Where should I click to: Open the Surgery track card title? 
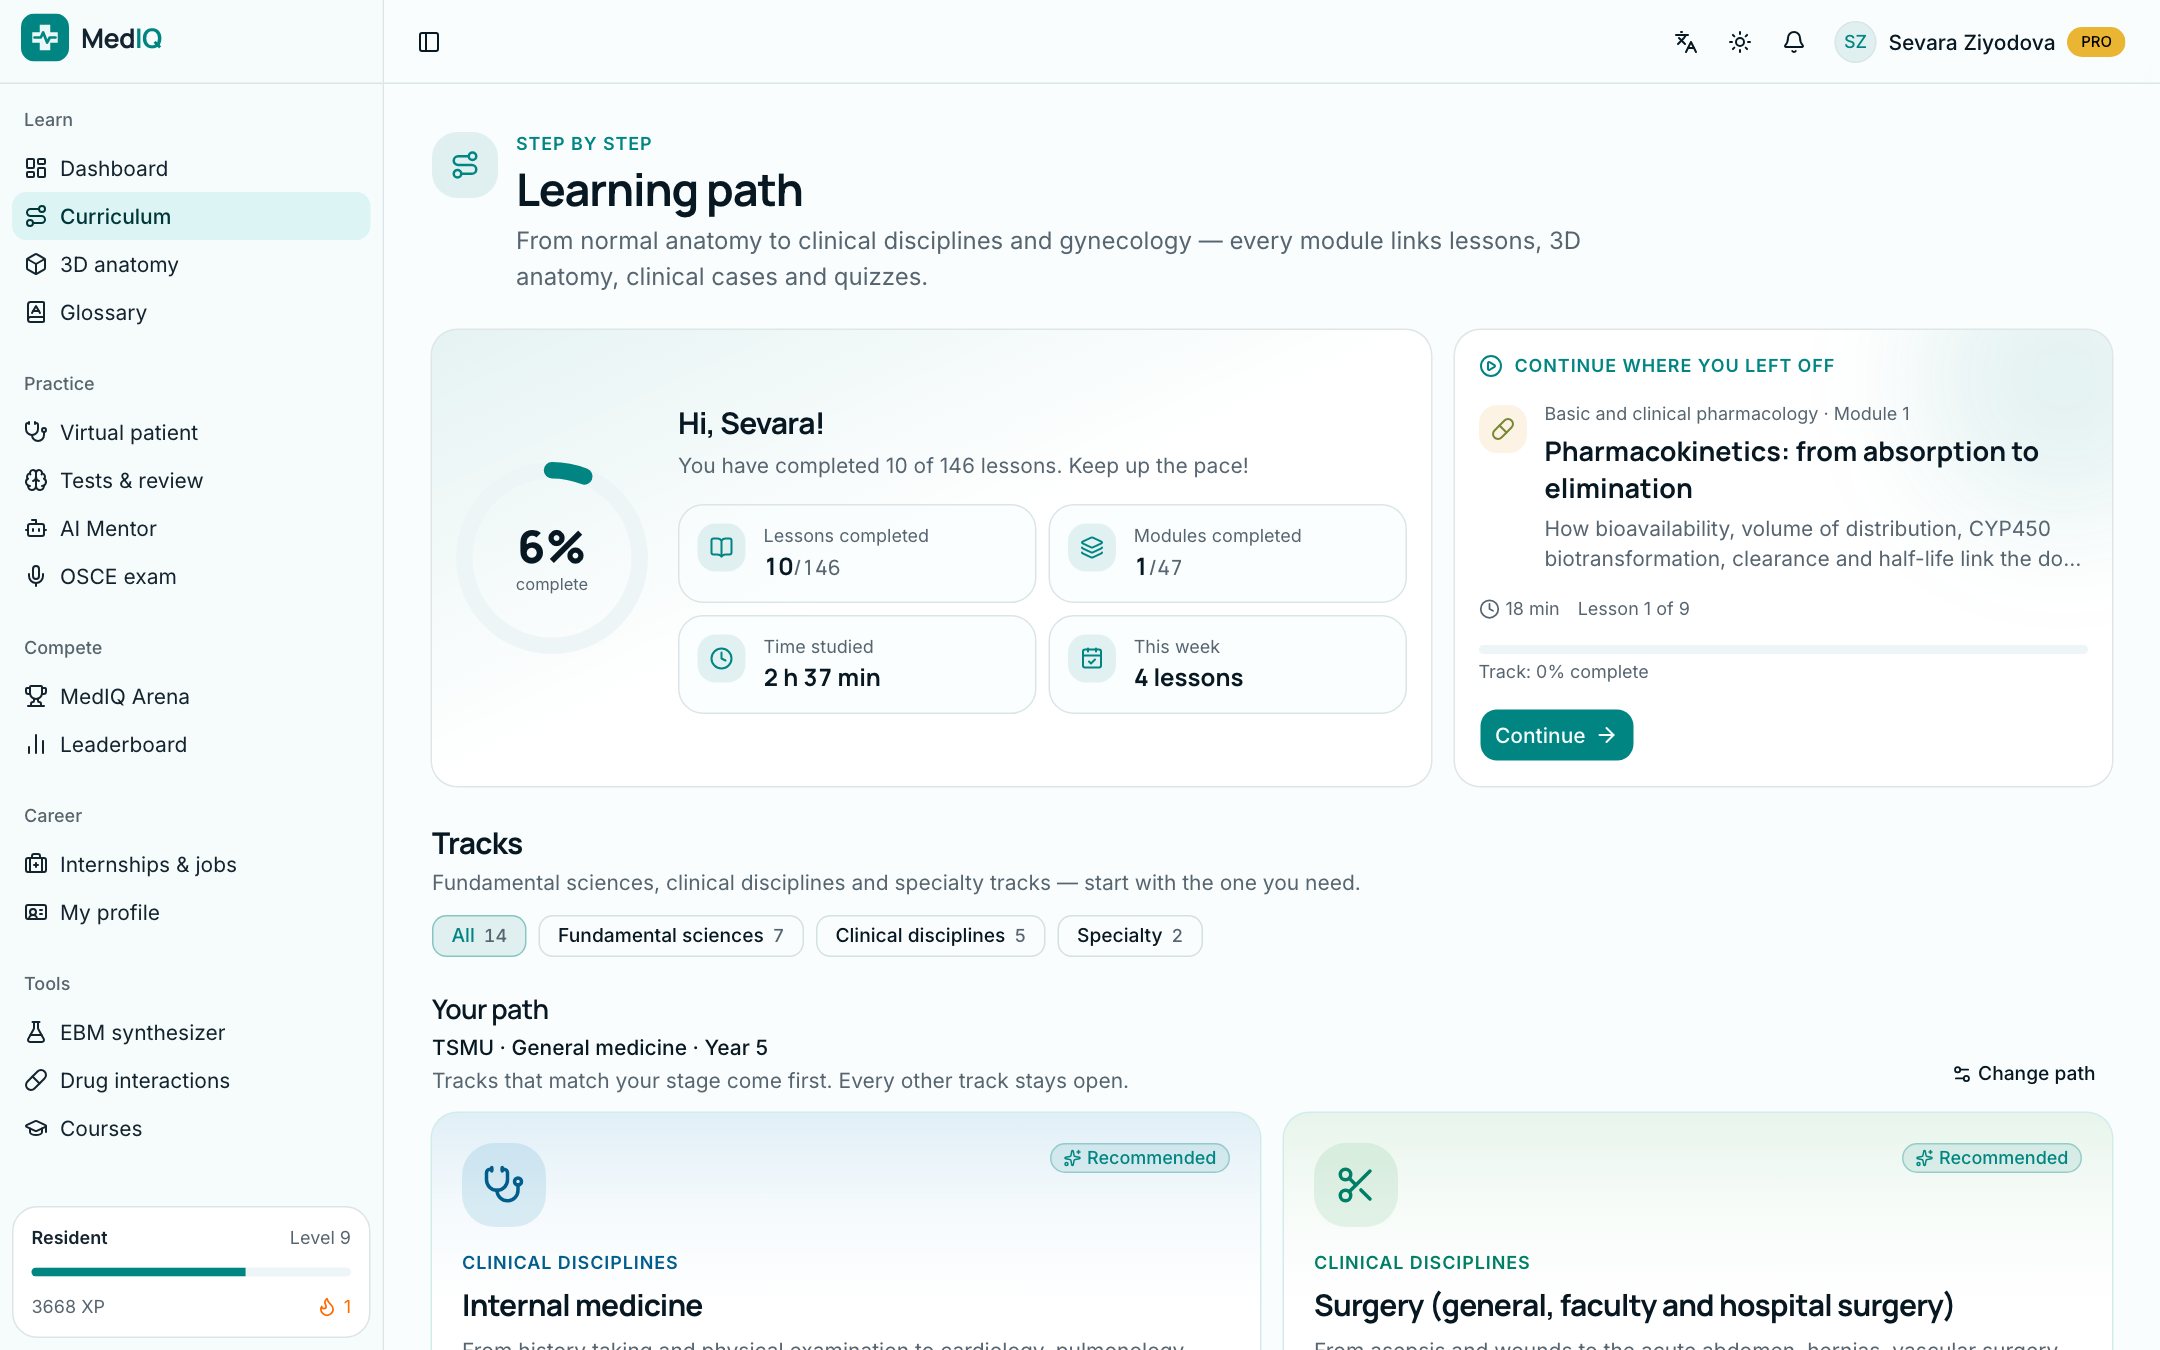coord(1633,1305)
